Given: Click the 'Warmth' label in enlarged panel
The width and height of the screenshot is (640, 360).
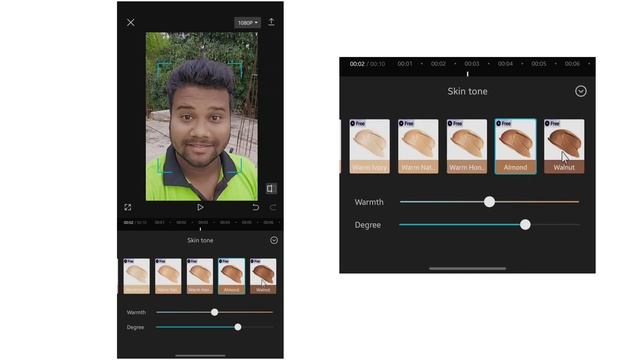Looking at the screenshot, I should pos(369,202).
